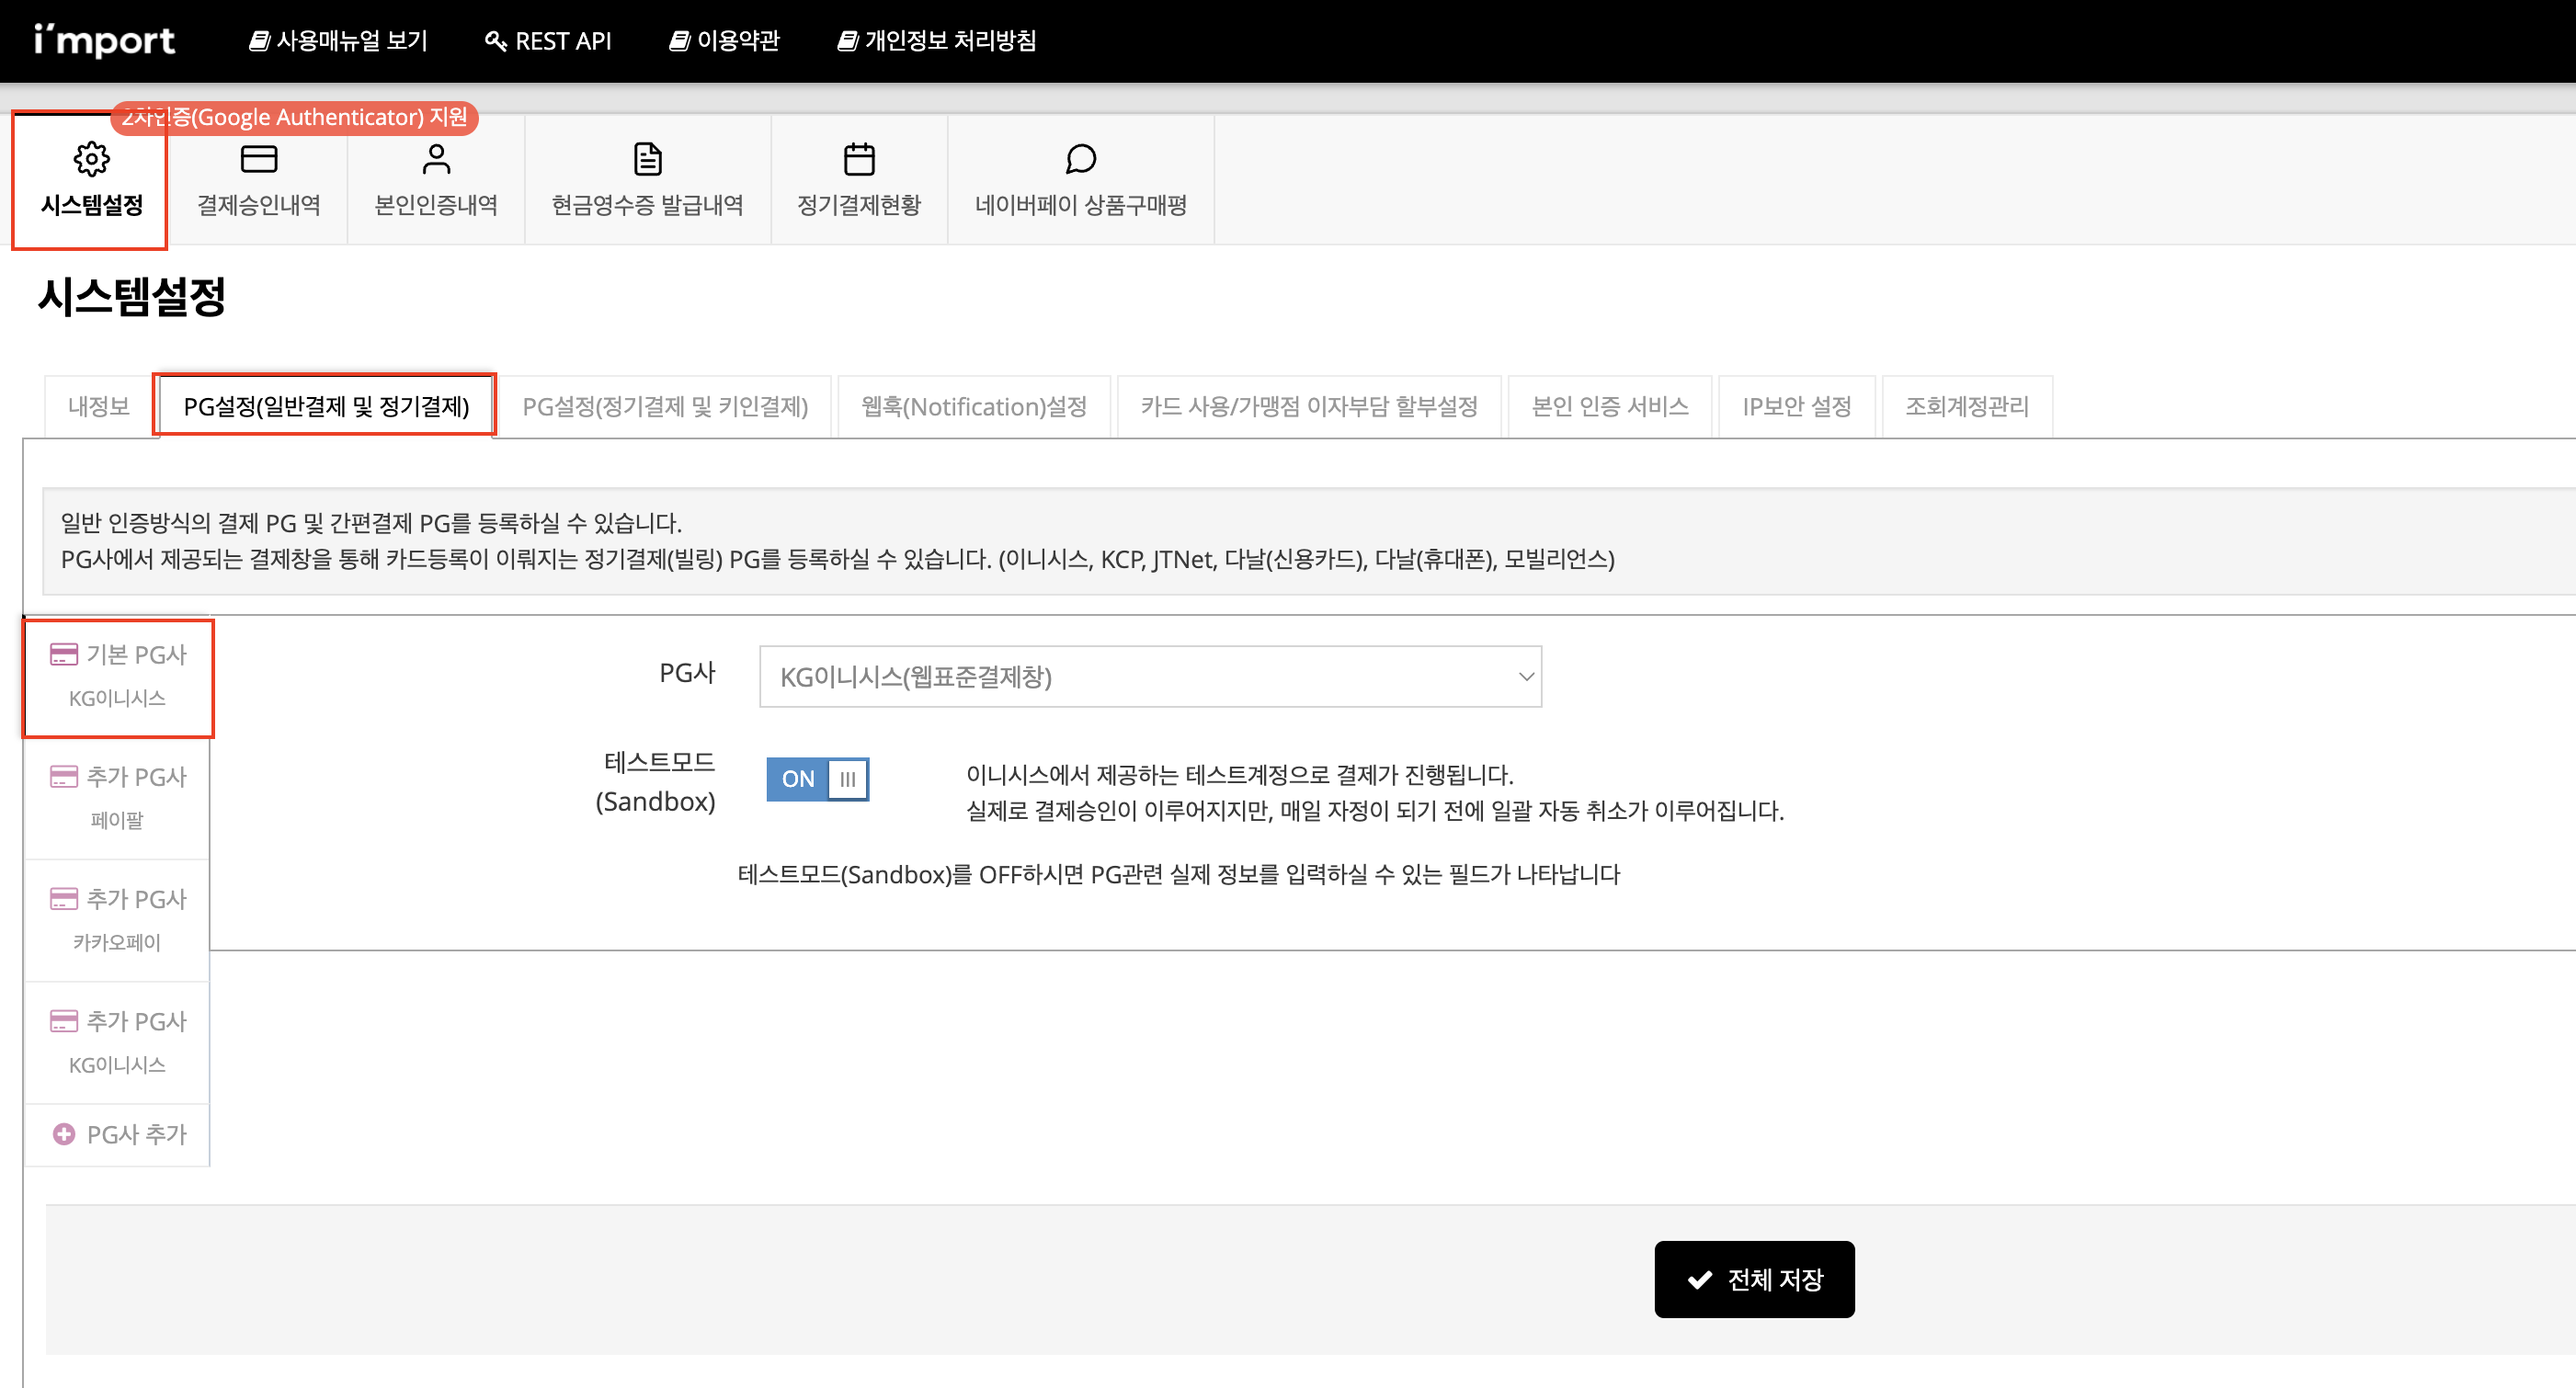Open the PG사 dropdown showing KG이니시스(웹표준결제창)

1150,677
